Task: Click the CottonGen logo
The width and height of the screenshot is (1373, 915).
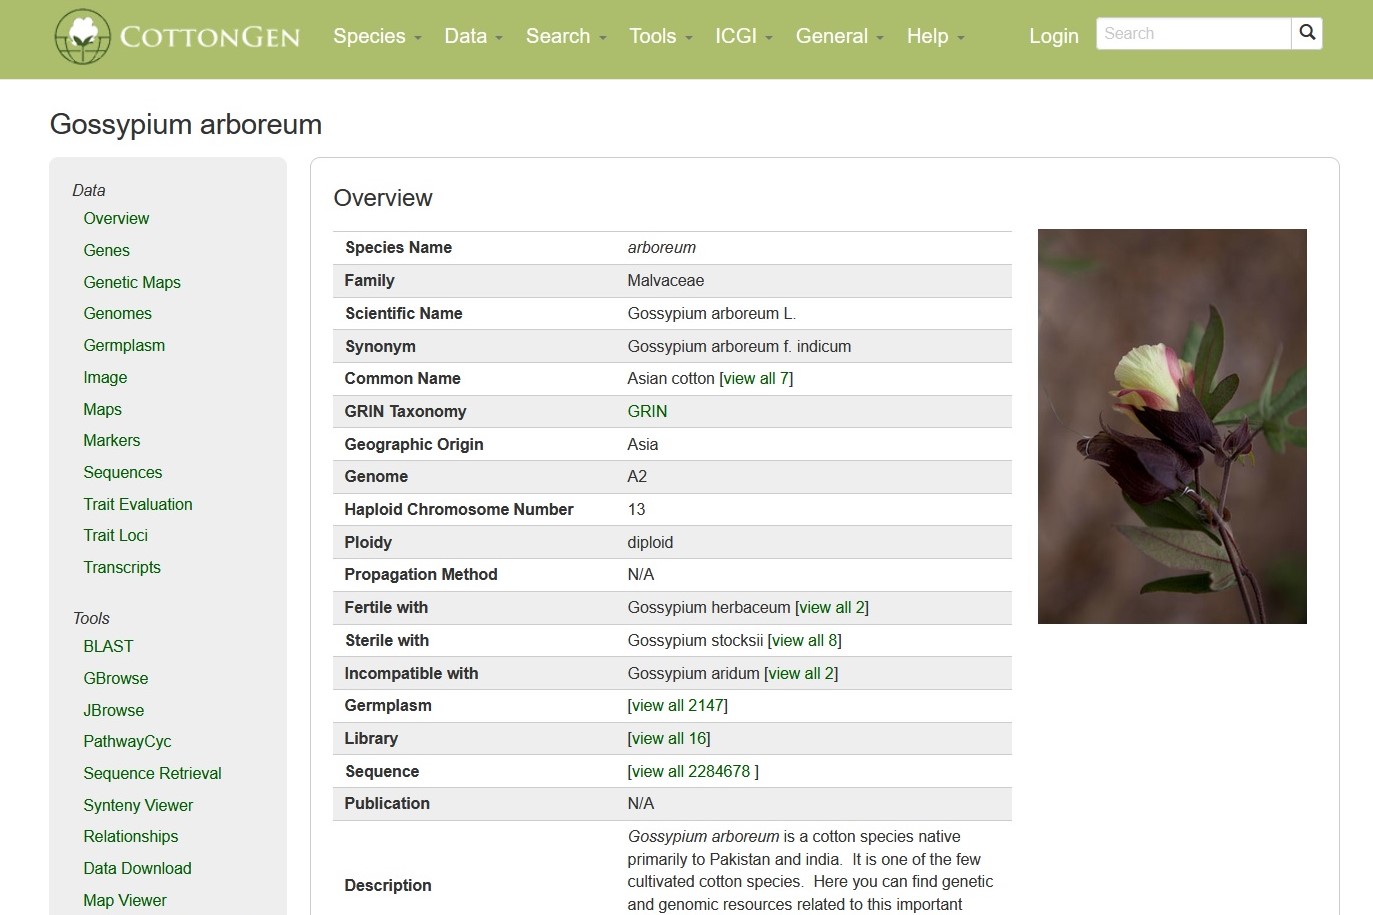Action: (x=177, y=36)
